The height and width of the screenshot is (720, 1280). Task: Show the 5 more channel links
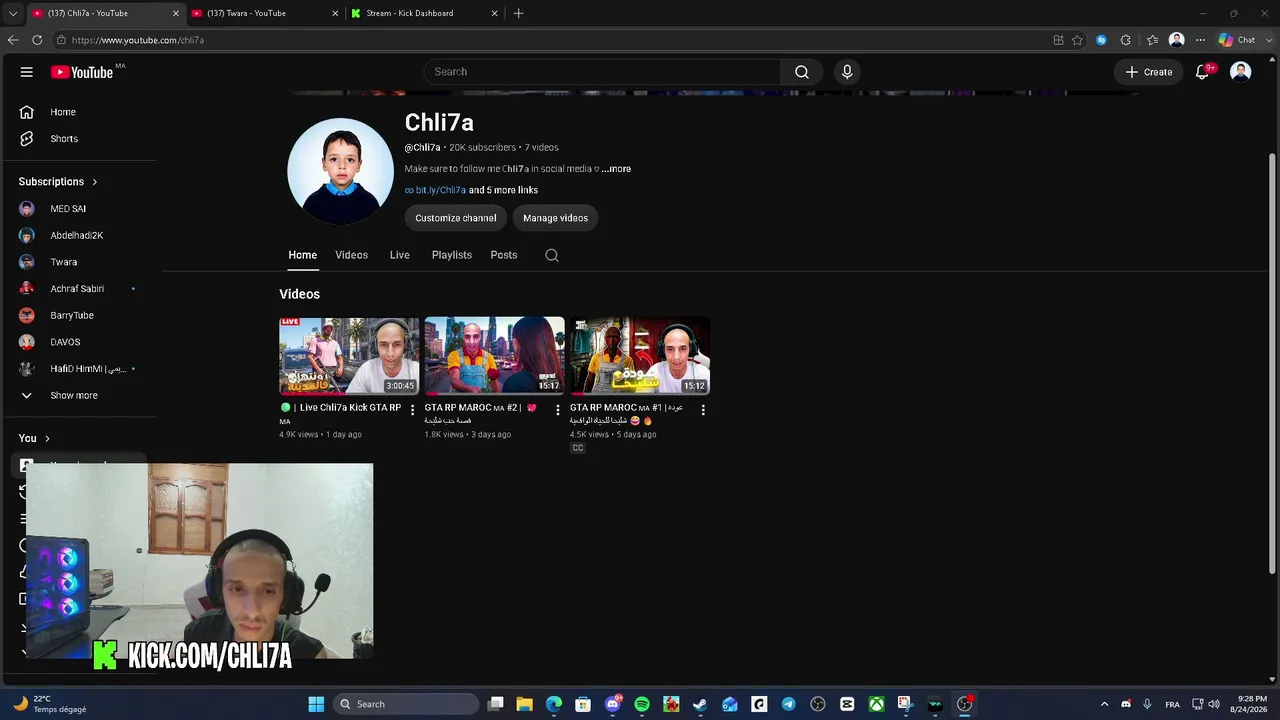coord(503,190)
